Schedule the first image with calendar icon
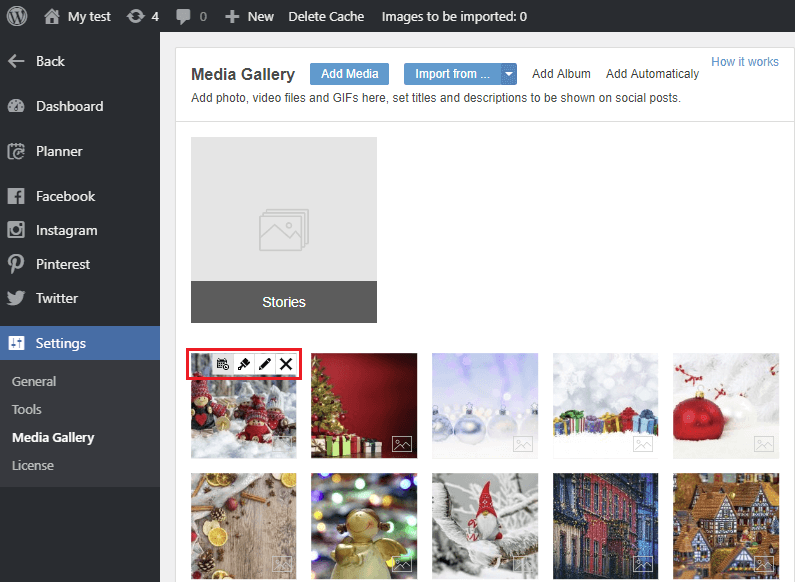Viewport: 795px width, 582px height. tap(223, 364)
